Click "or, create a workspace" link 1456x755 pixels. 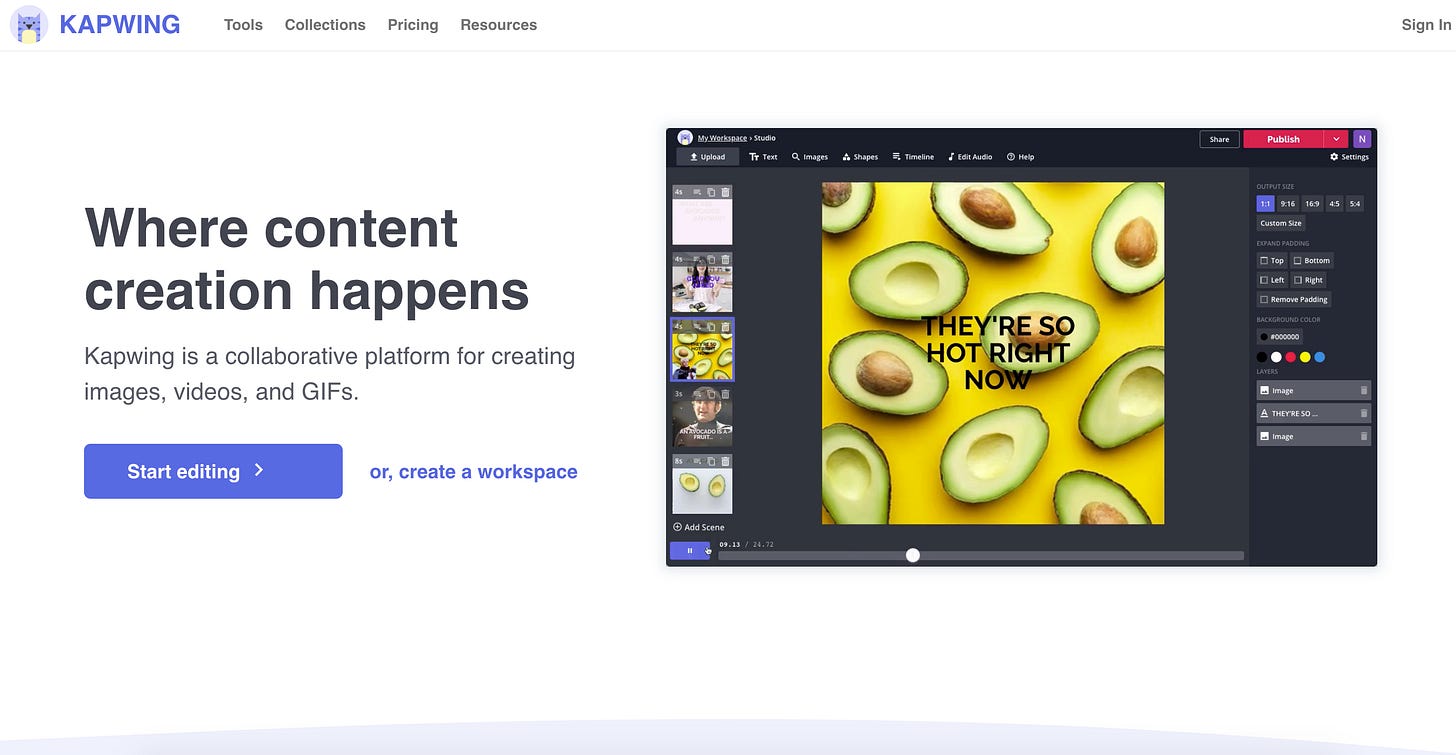[x=473, y=471]
